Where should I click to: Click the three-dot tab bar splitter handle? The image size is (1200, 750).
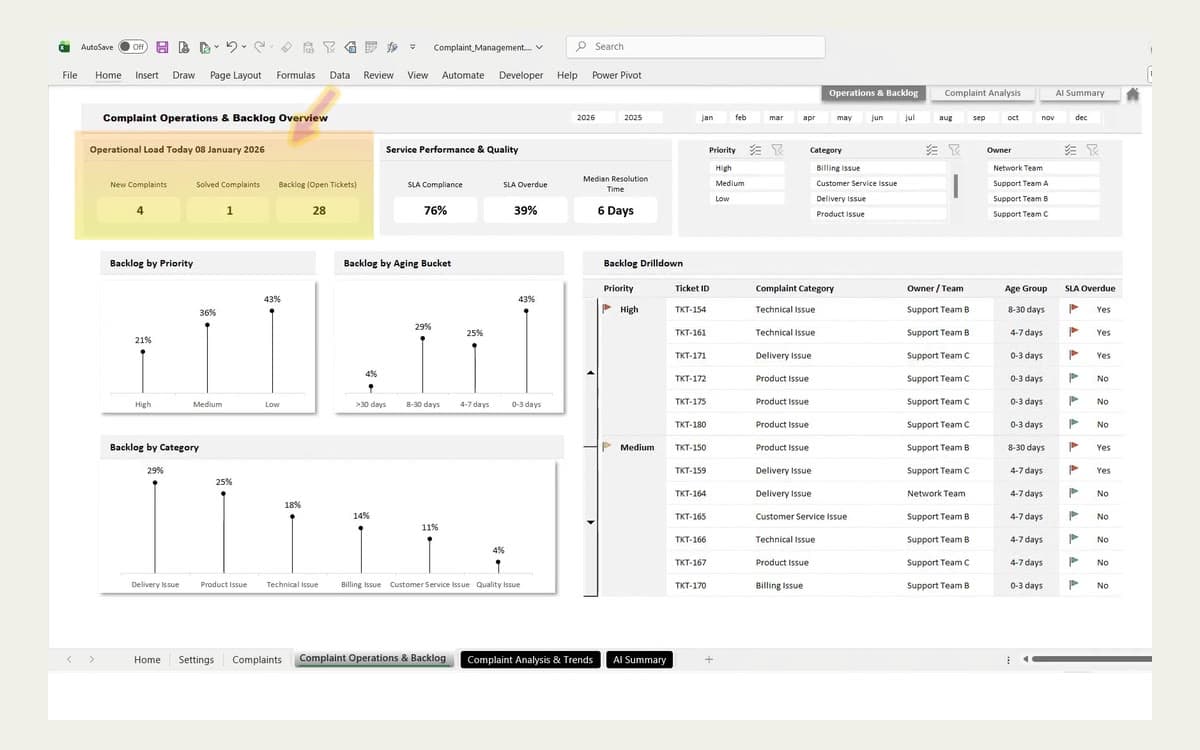[x=1008, y=659]
